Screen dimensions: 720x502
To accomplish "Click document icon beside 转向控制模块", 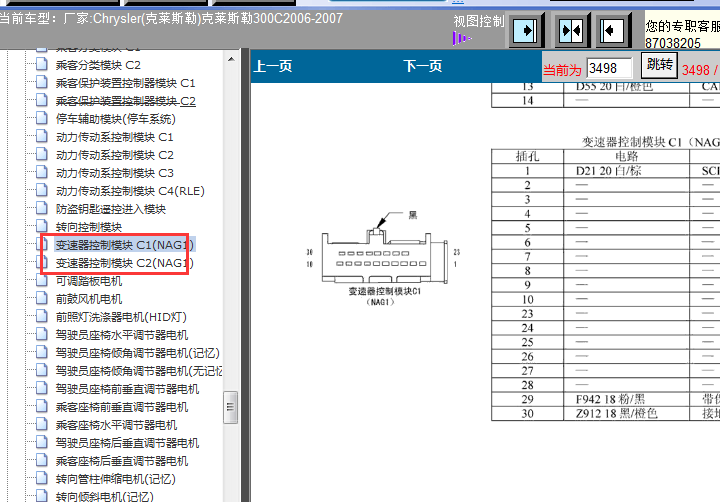I will 41,226.
